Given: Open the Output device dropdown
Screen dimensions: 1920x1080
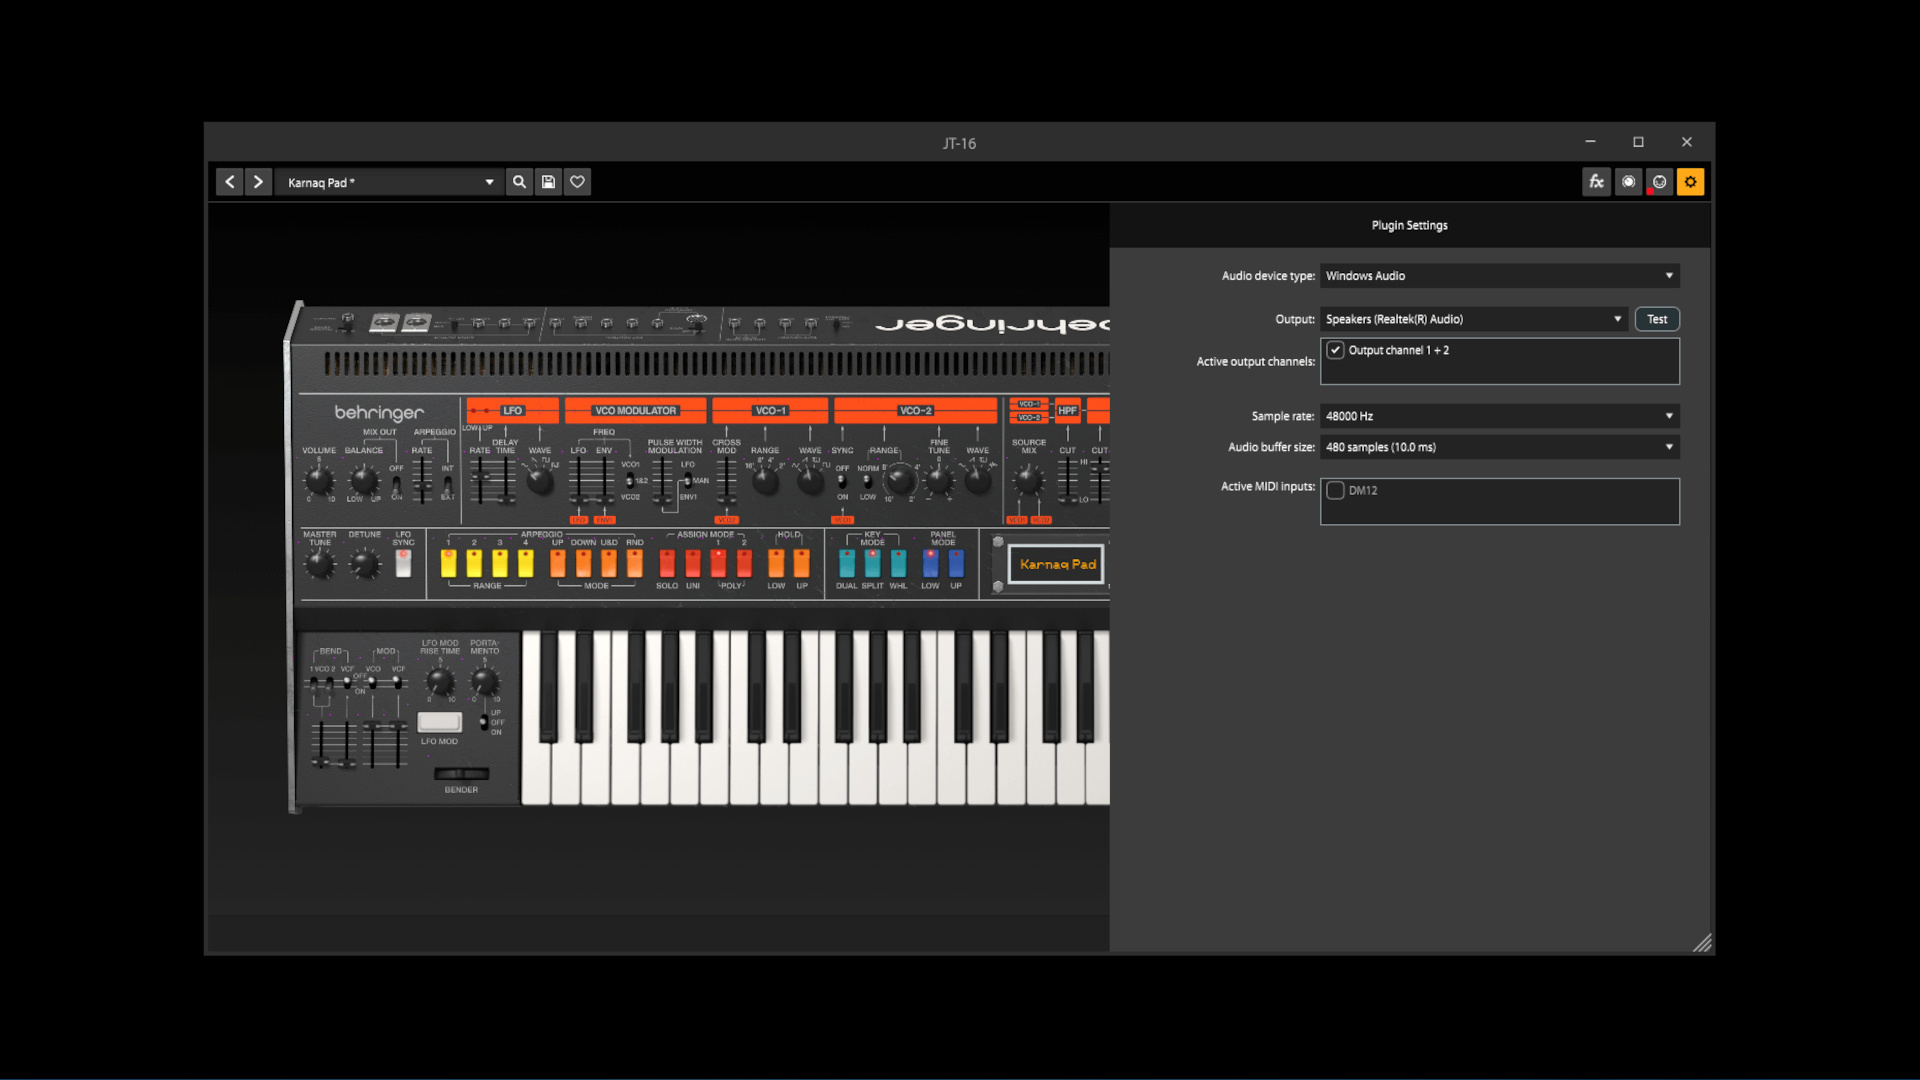Looking at the screenshot, I should click(1473, 319).
